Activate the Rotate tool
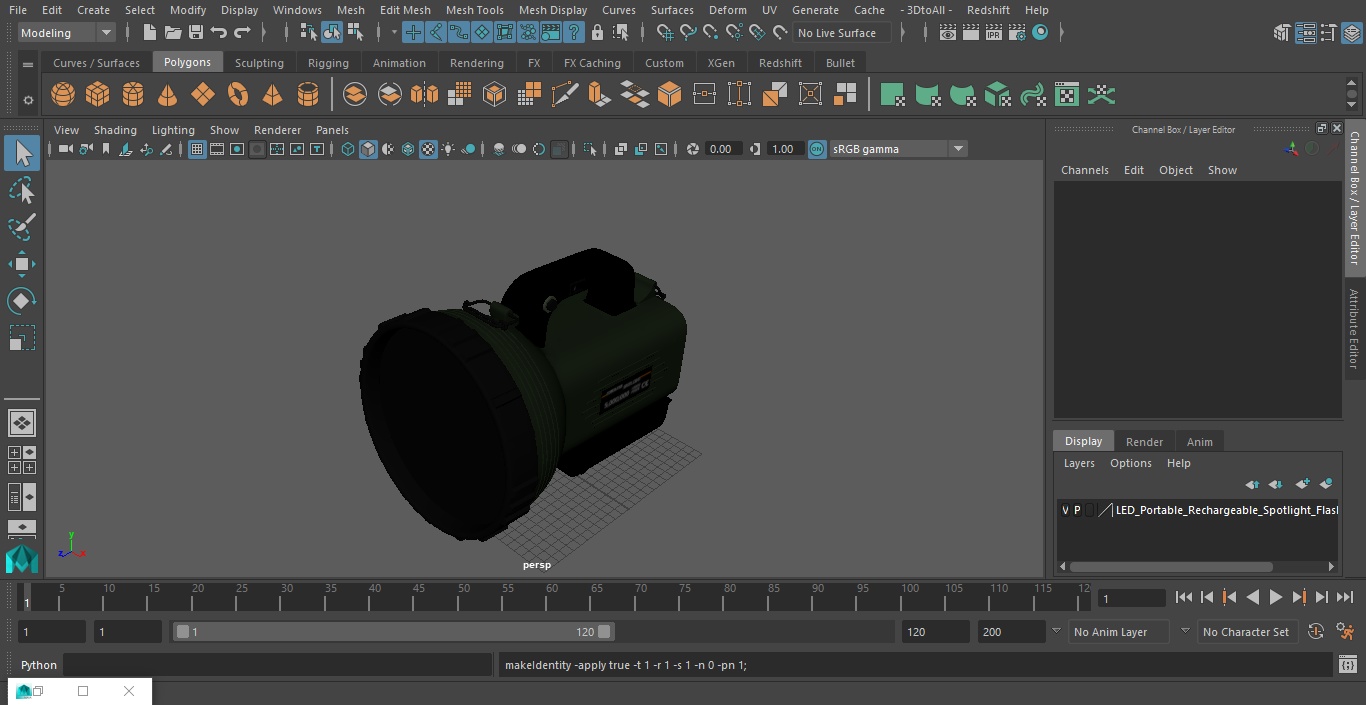 click(22, 301)
